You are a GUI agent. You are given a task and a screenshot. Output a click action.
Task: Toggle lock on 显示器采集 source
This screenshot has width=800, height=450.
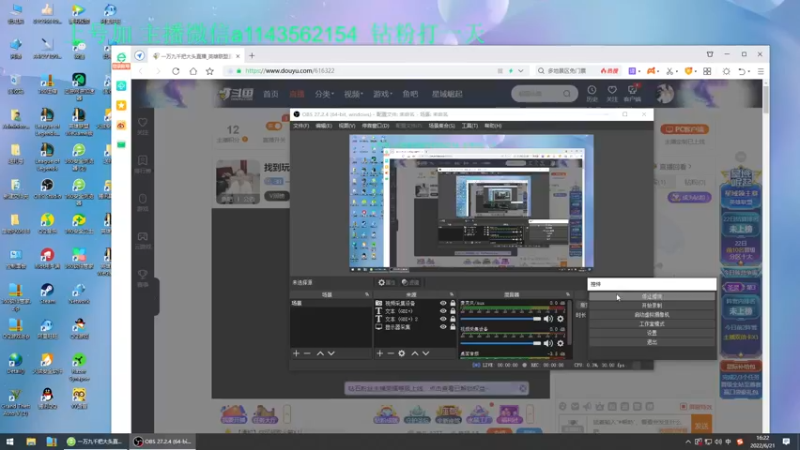click(x=453, y=327)
